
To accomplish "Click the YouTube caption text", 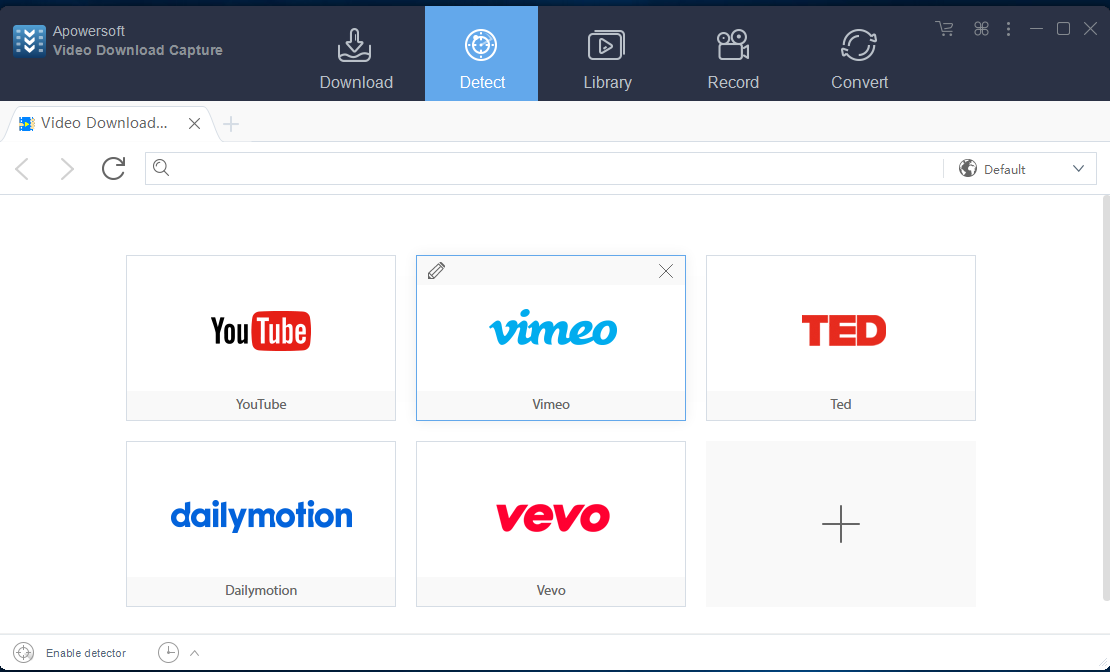I will [261, 404].
